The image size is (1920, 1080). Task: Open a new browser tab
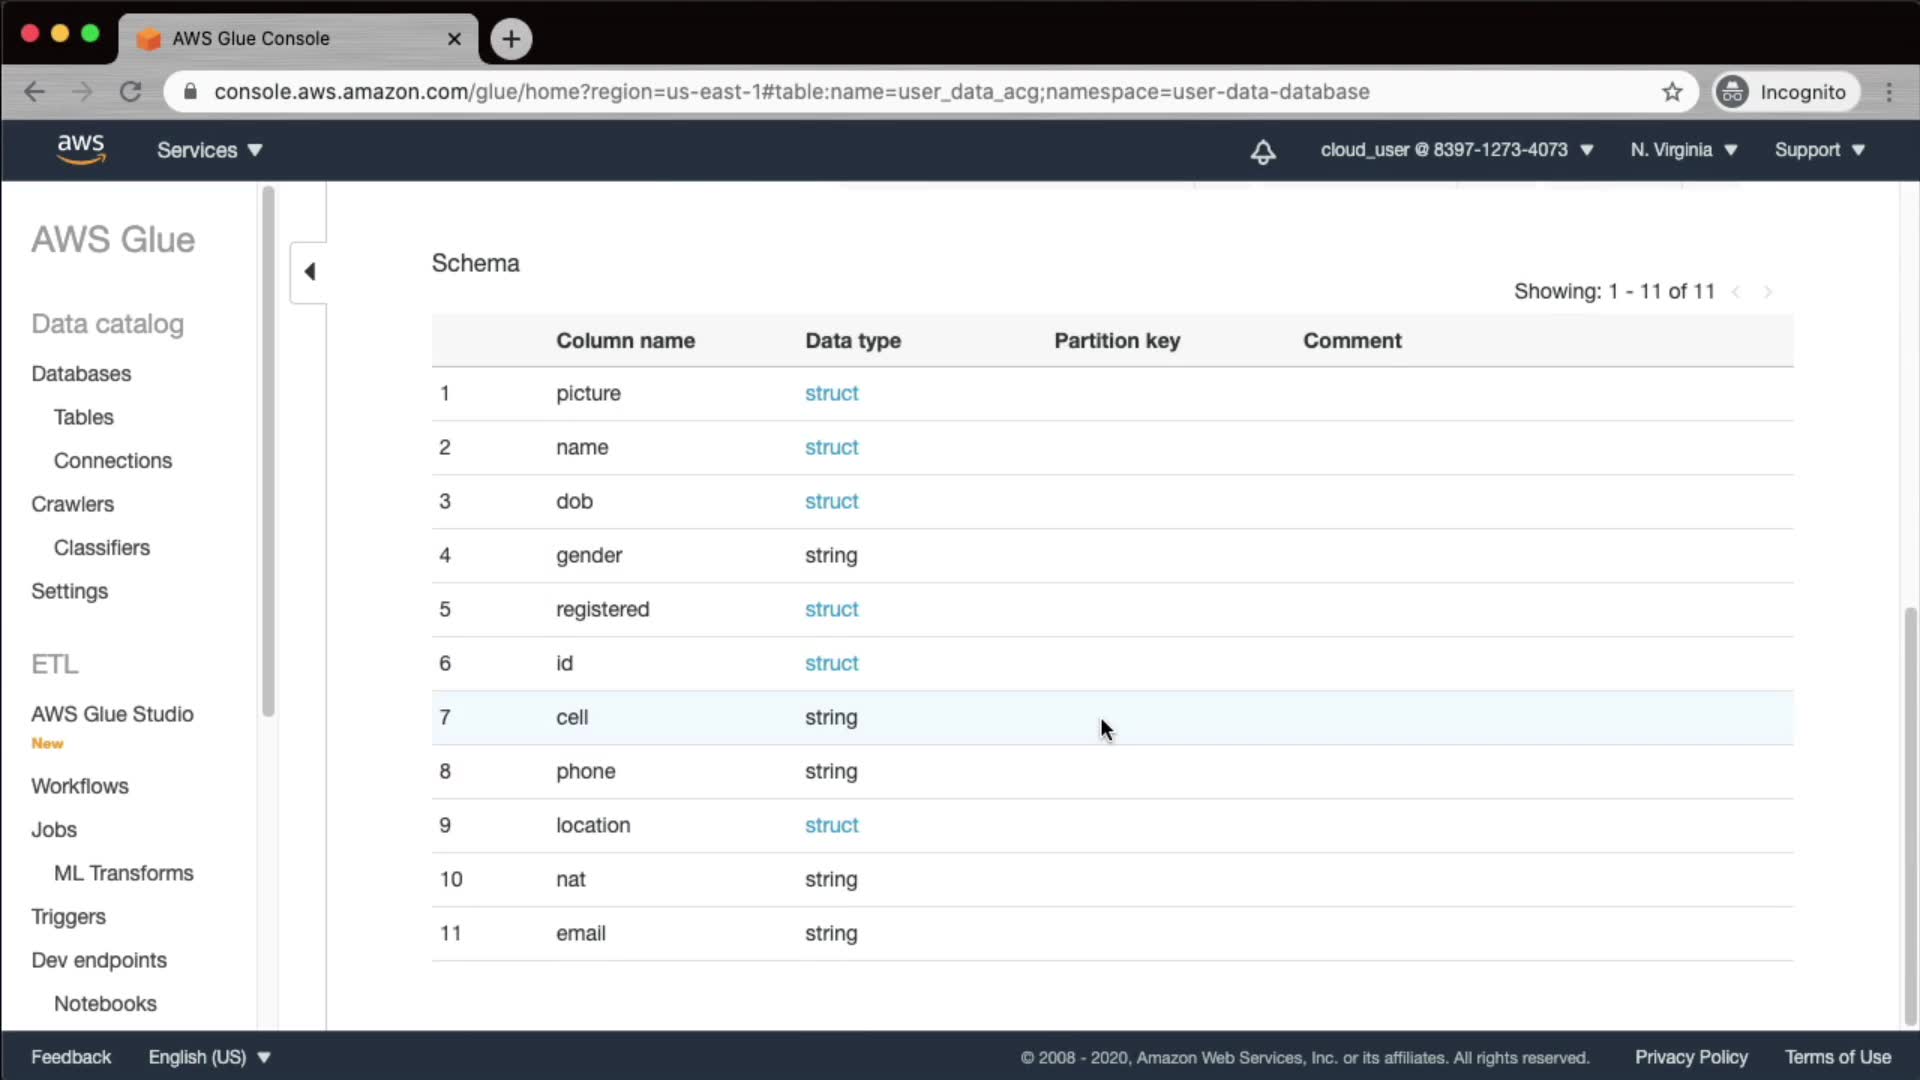(511, 39)
